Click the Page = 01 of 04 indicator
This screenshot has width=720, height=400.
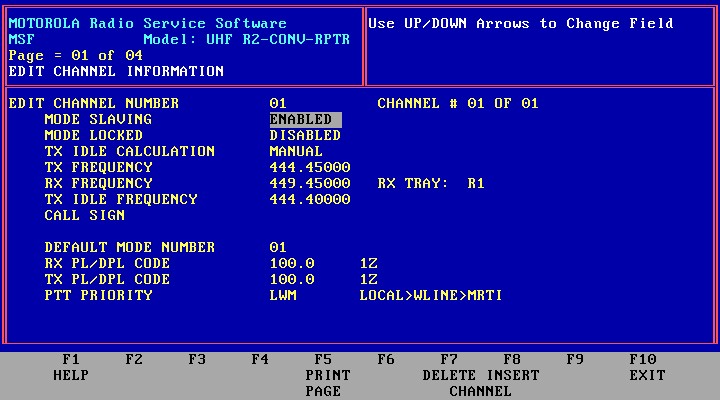(x=76, y=56)
